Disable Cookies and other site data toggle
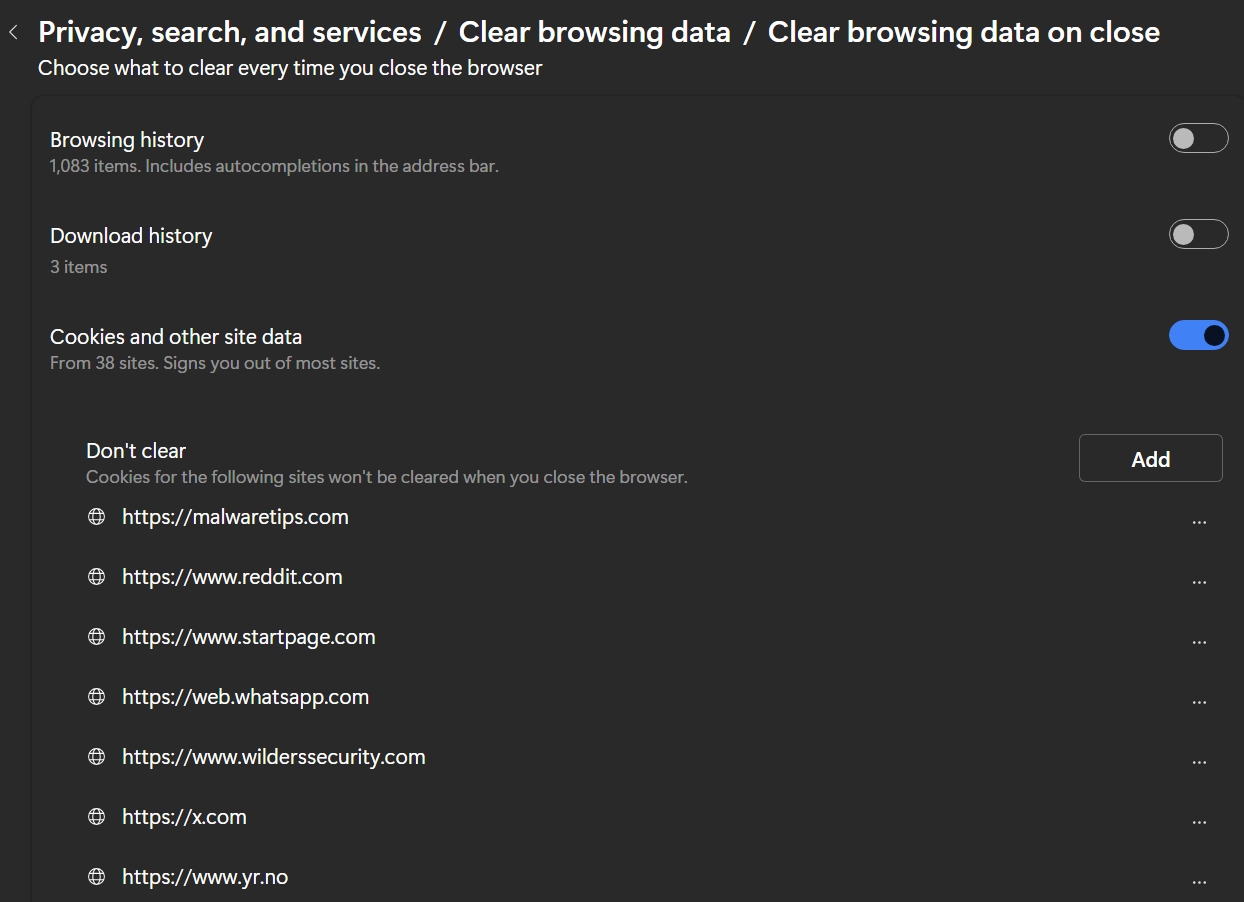The height and width of the screenshot is (902, 1244). tap(1198, 335)
